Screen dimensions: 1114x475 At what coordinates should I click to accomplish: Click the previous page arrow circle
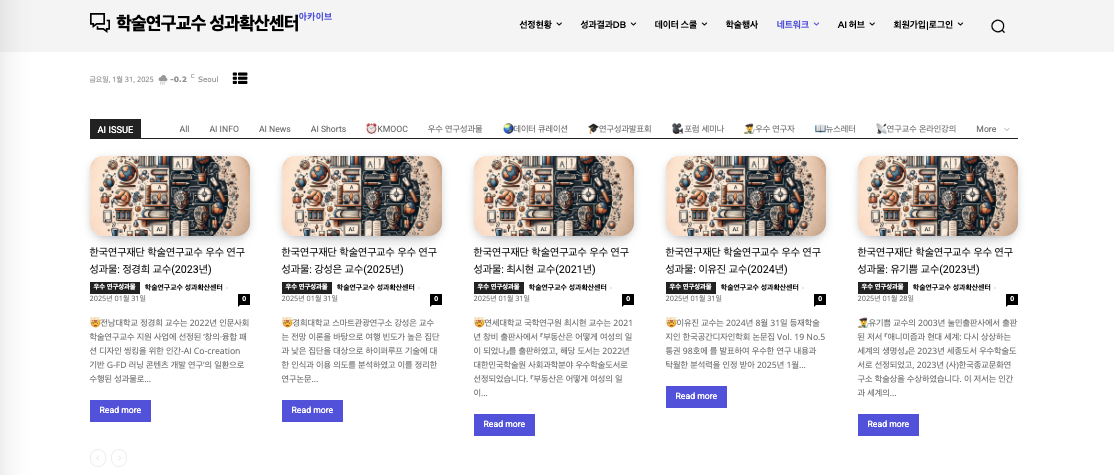click(x=98, y=458)
